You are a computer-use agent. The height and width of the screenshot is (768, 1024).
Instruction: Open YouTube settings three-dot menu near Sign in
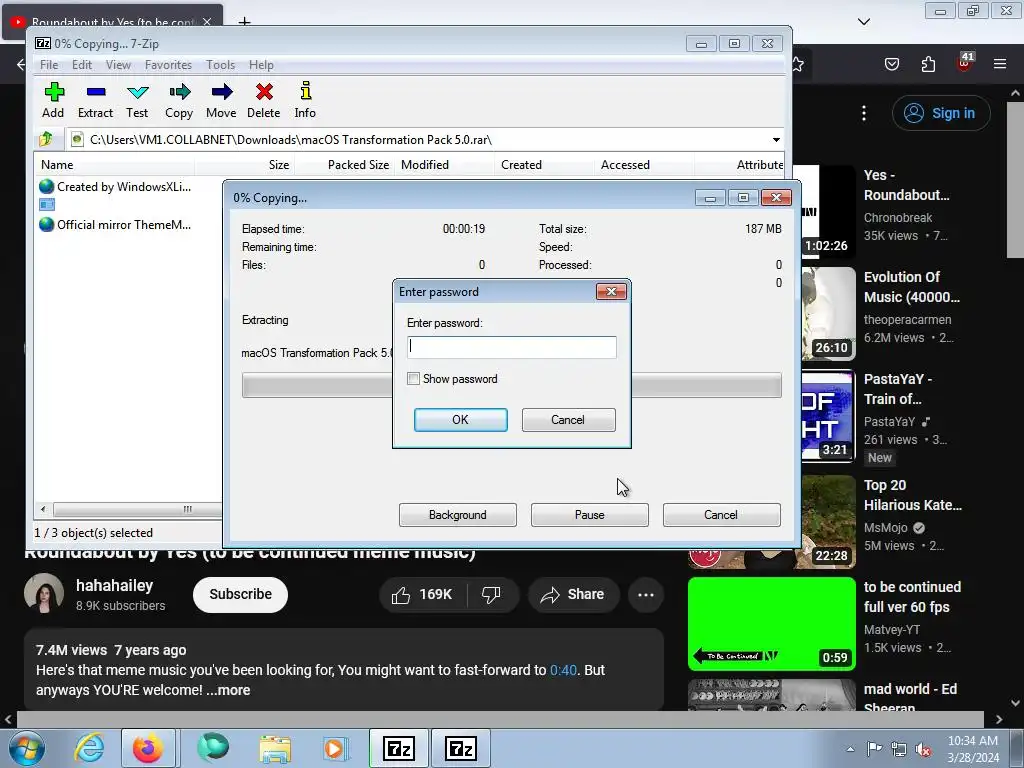click(x=864, y=113)
